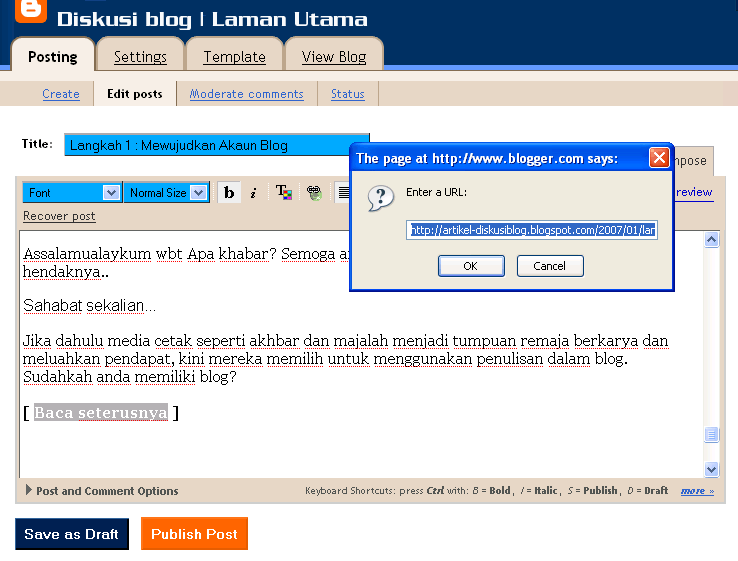Click the 'Sudahkah anda memiliki blog?' text
The width and height of the screenshot is (738, 561).
(x=130, y=377)
